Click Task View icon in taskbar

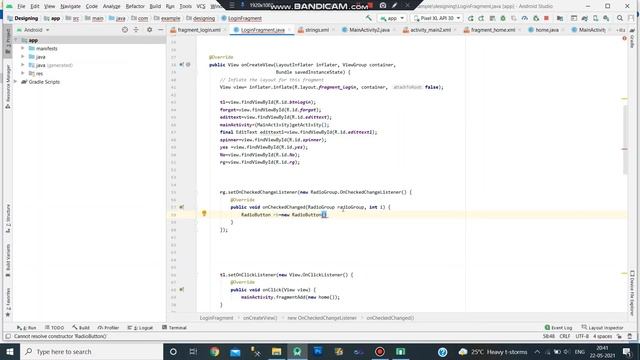193,351
